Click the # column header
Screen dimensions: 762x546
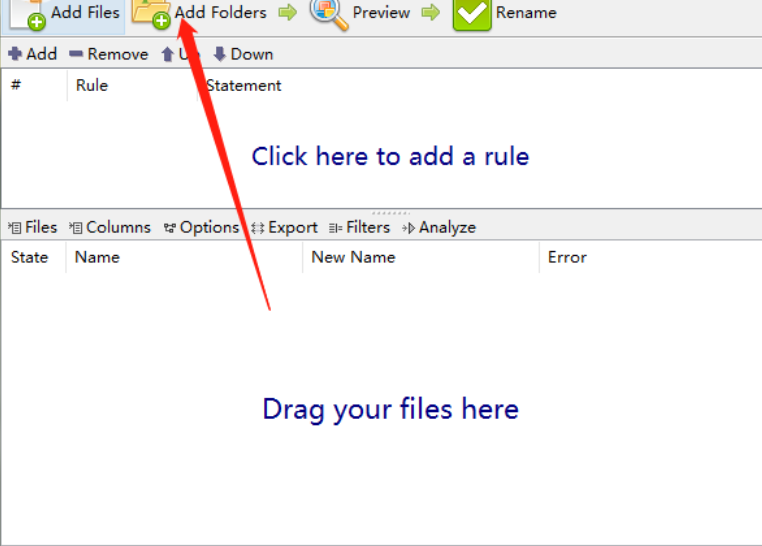tap(16, 85)
